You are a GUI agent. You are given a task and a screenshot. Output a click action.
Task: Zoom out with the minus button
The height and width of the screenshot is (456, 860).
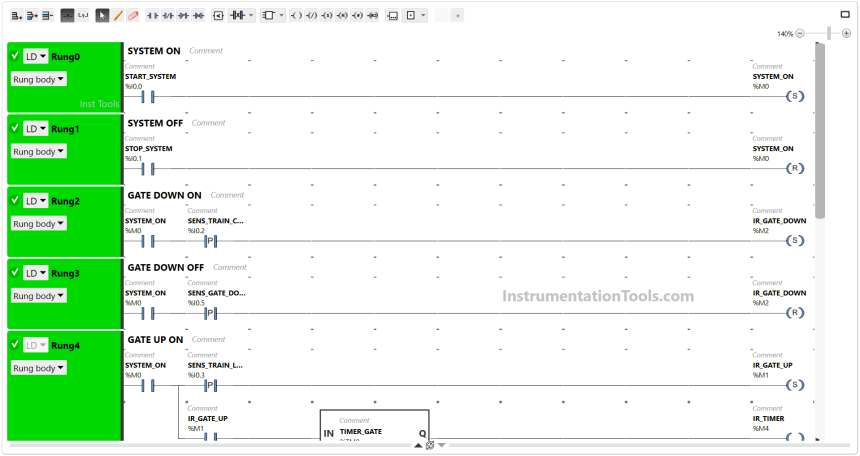click(800, 33)
